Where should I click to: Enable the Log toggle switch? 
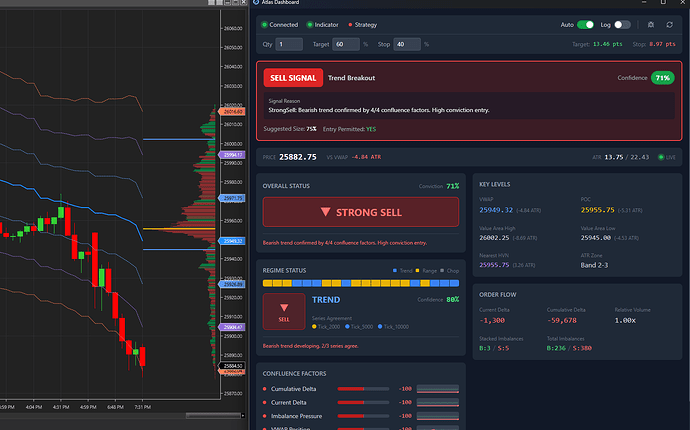[x=622, y=24]
